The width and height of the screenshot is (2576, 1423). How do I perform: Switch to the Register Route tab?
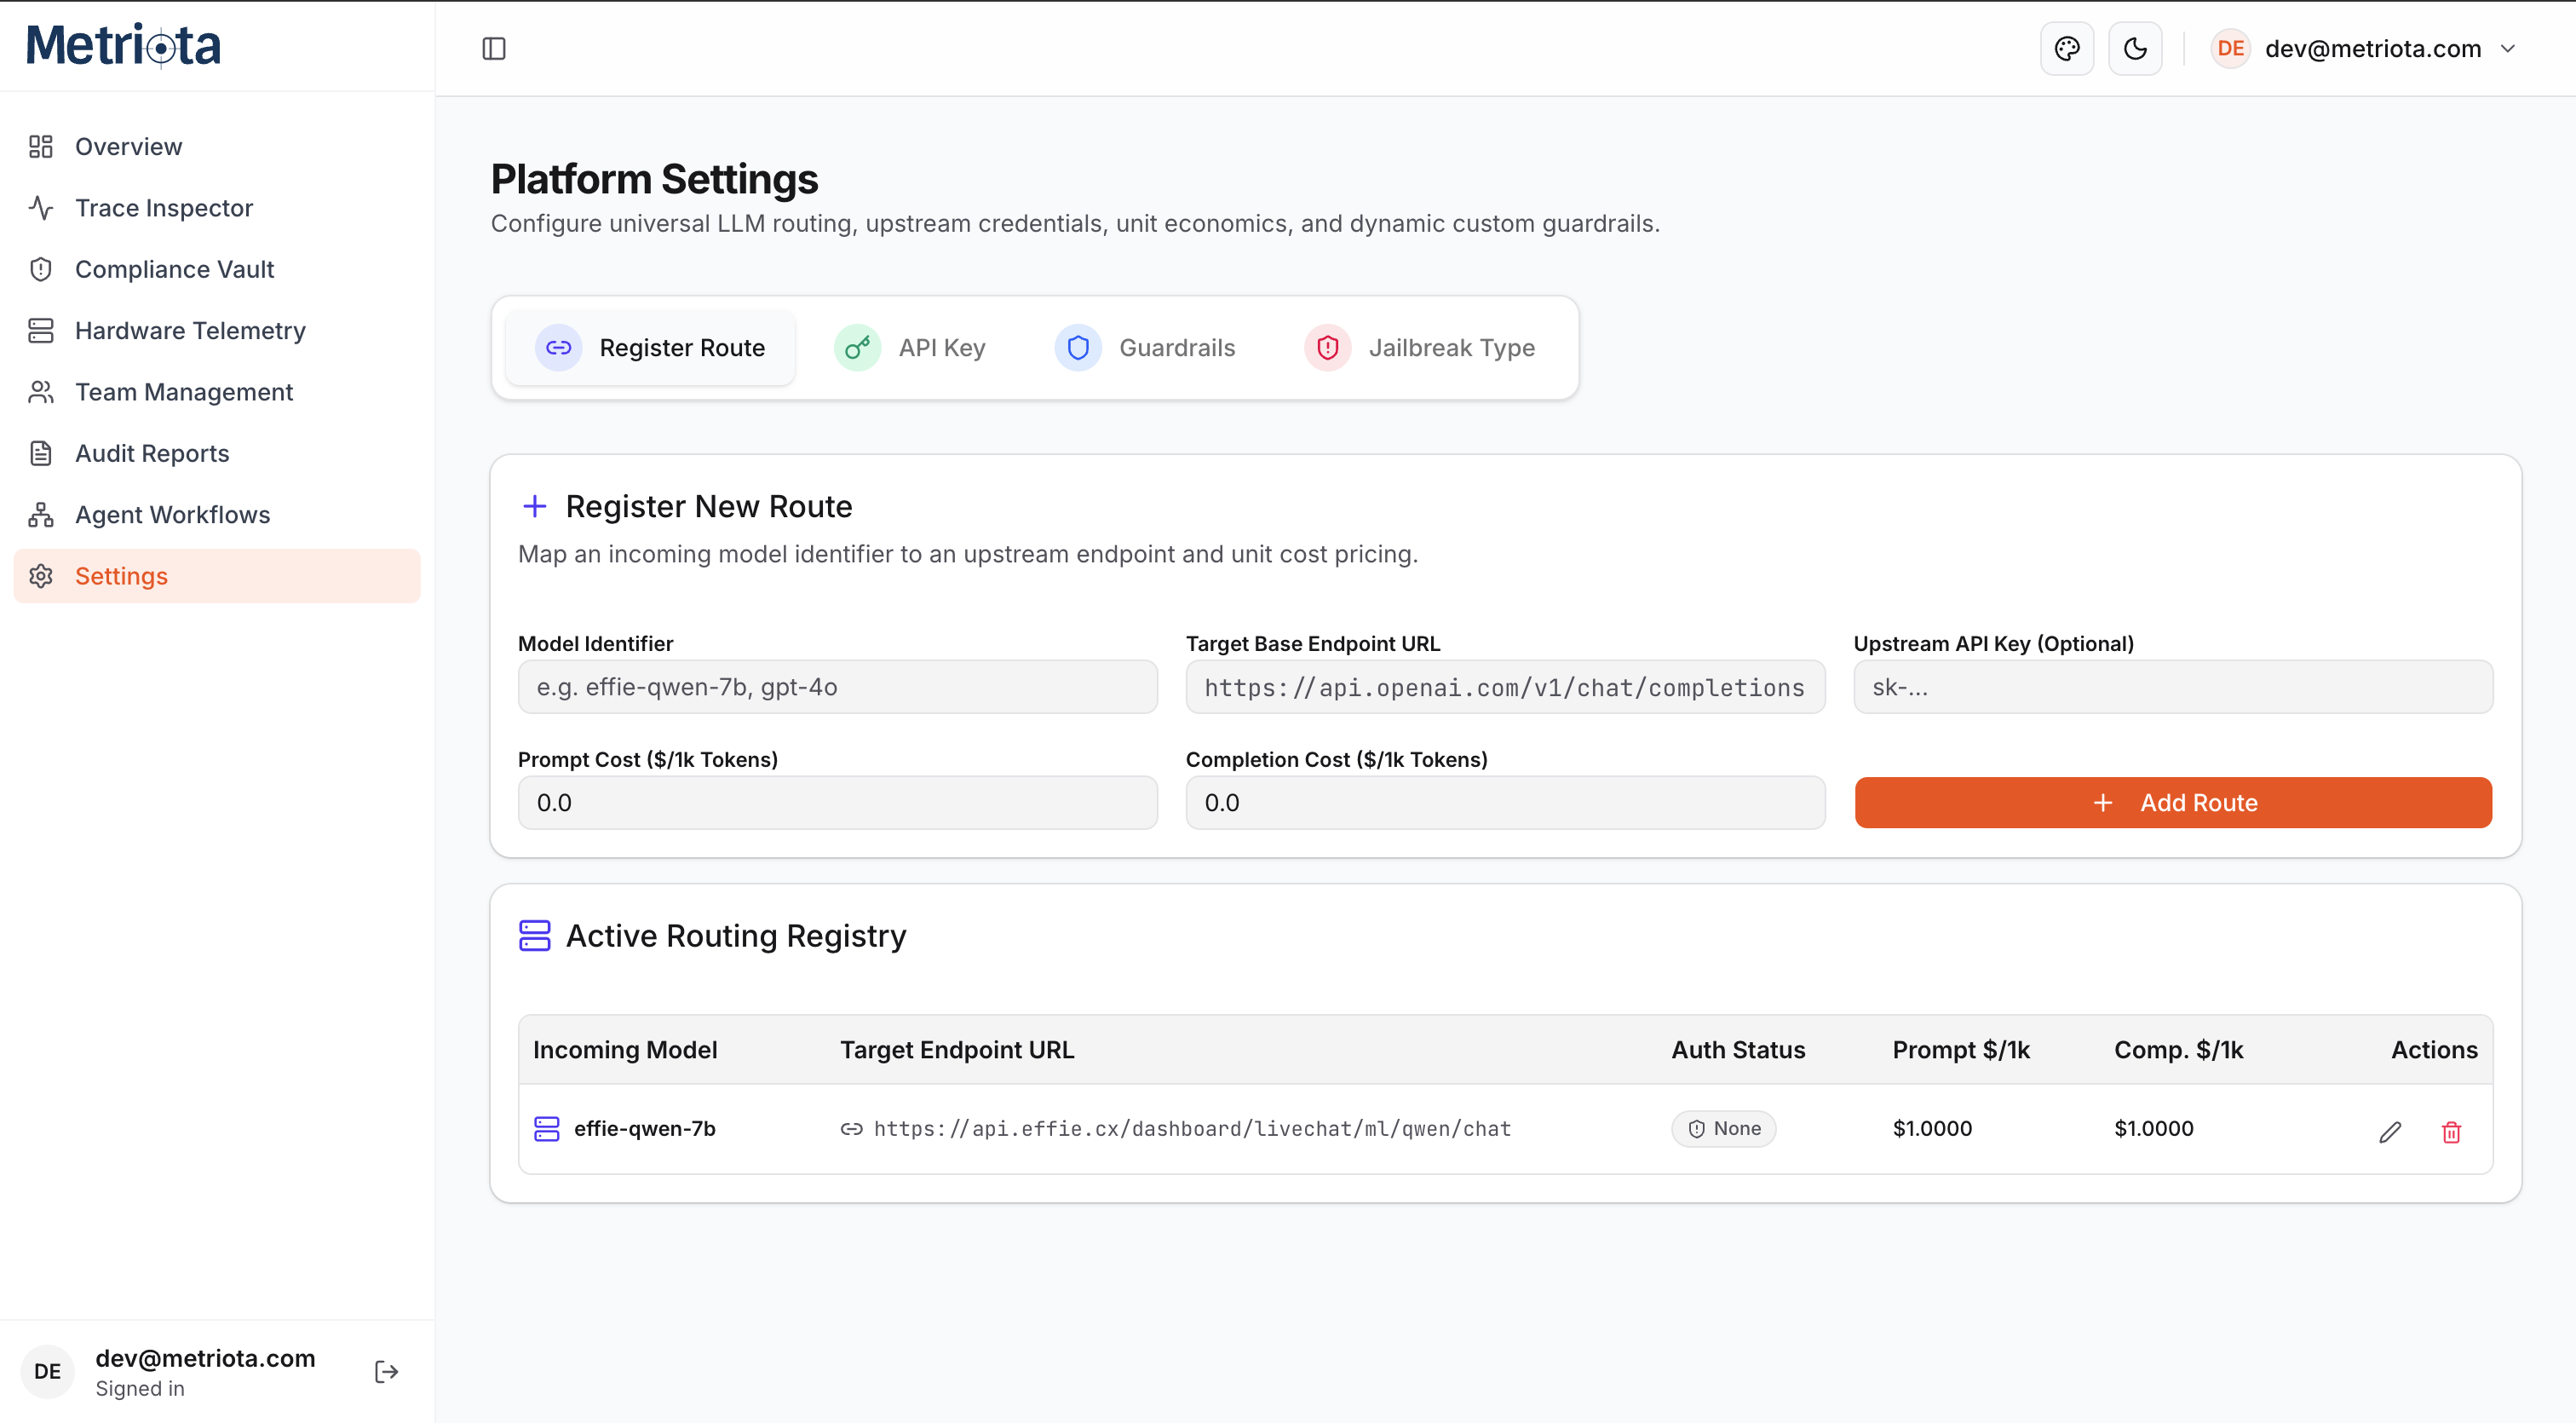[650, 347]
